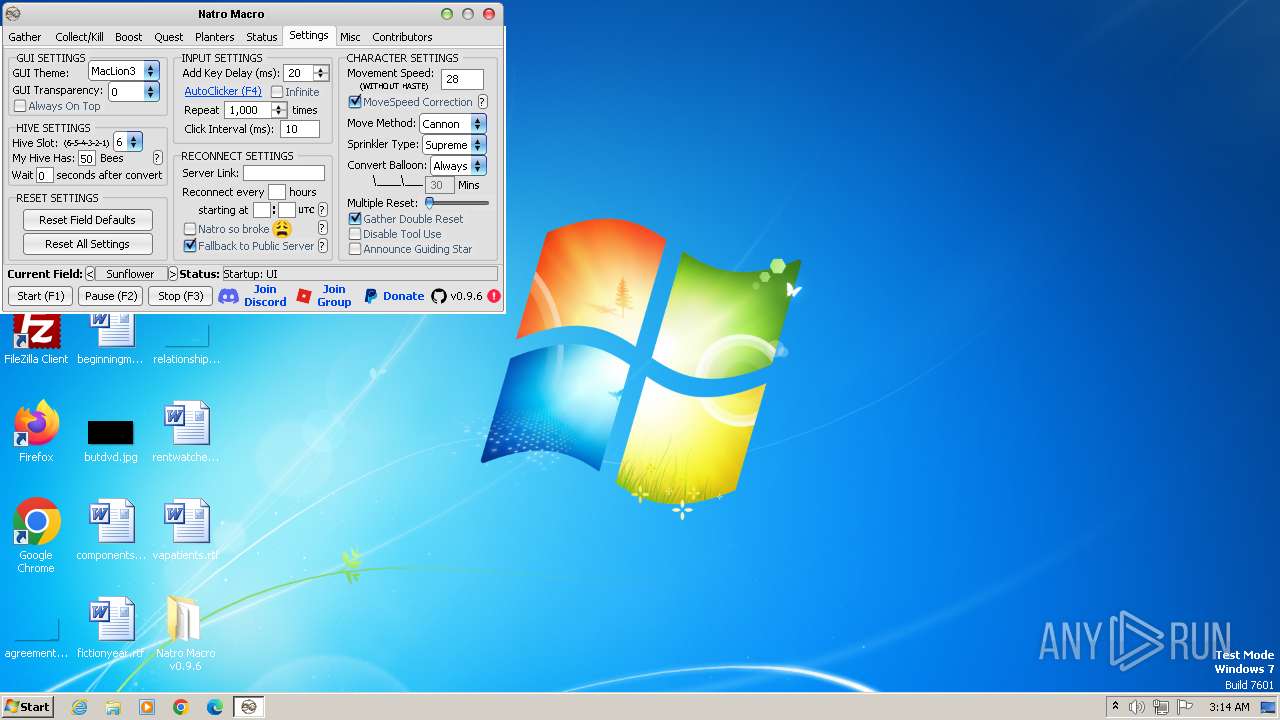This screenshot has width=1280, height=720.
Task: Open Firefox desktop shortcut
Action: click(x=36, y=431)
